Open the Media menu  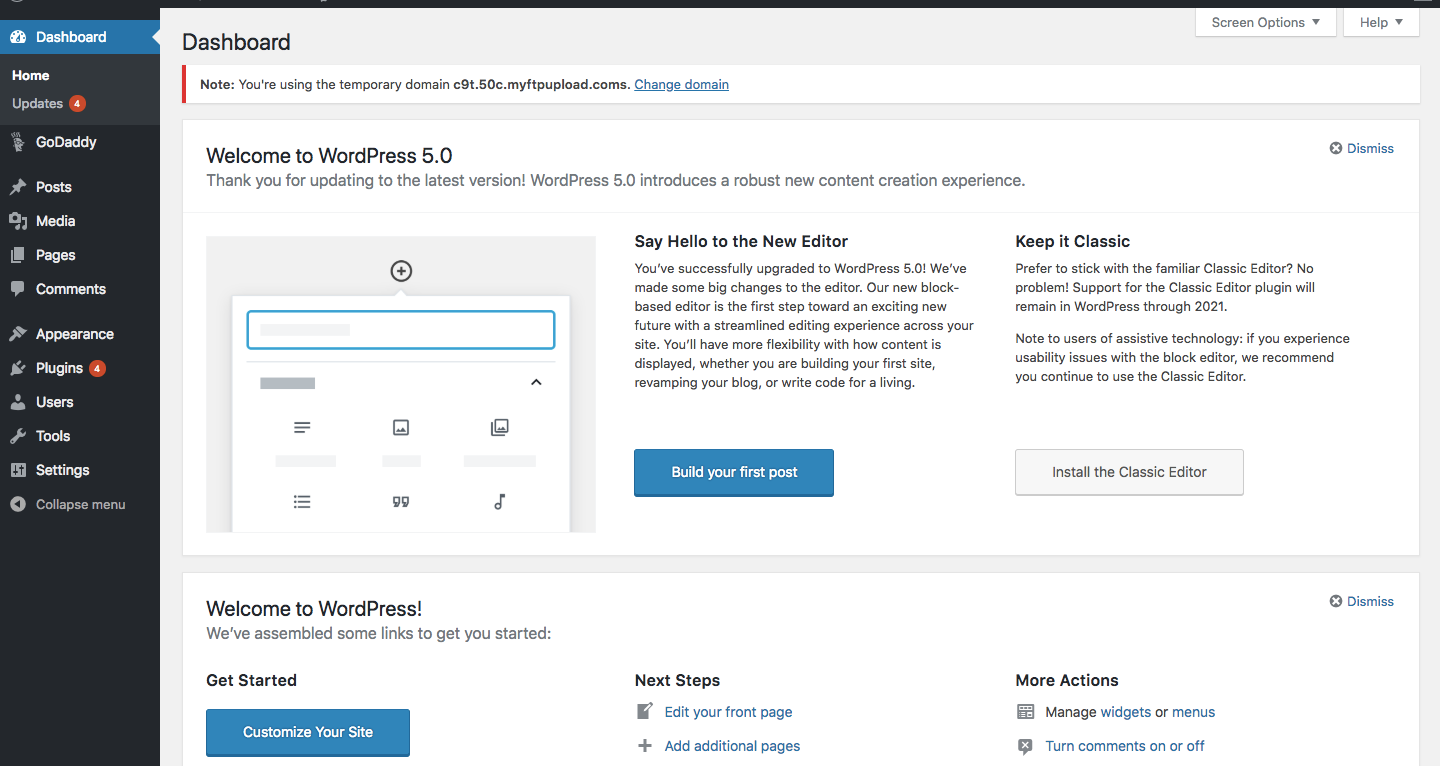[80, 221]
